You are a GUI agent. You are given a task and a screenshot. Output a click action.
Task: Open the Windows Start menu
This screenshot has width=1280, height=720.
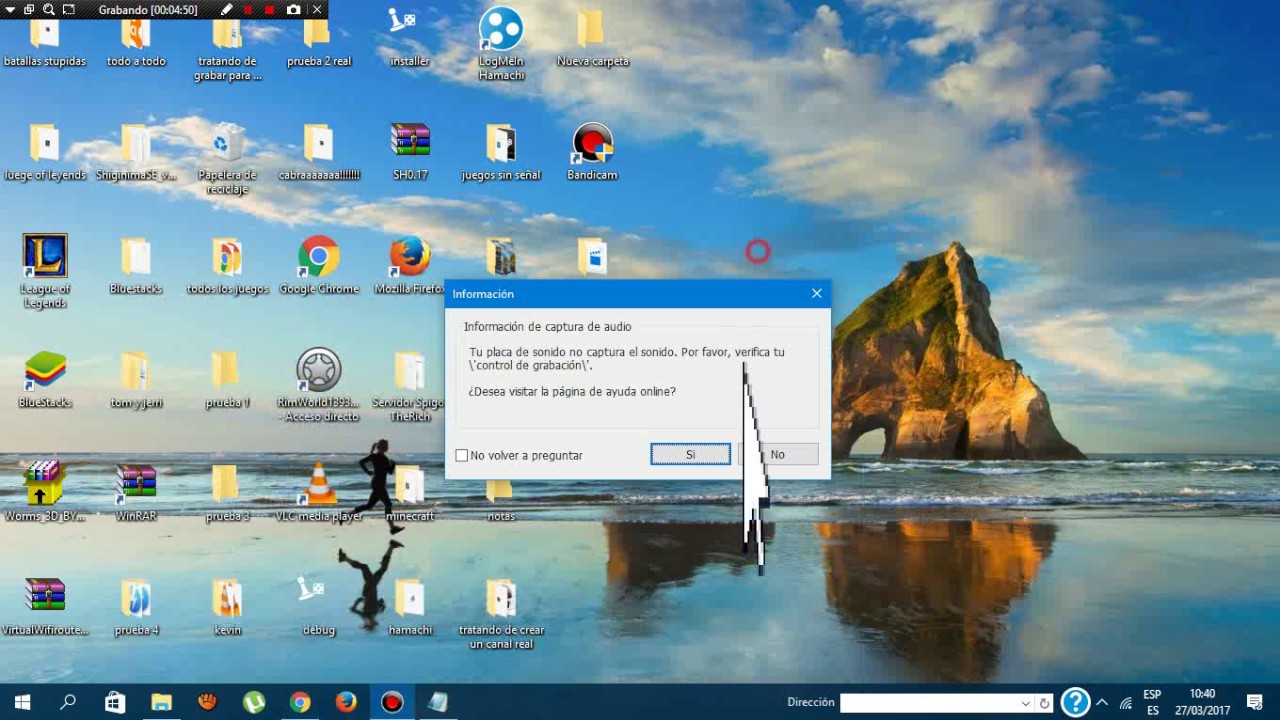click(x=22, y=702)
